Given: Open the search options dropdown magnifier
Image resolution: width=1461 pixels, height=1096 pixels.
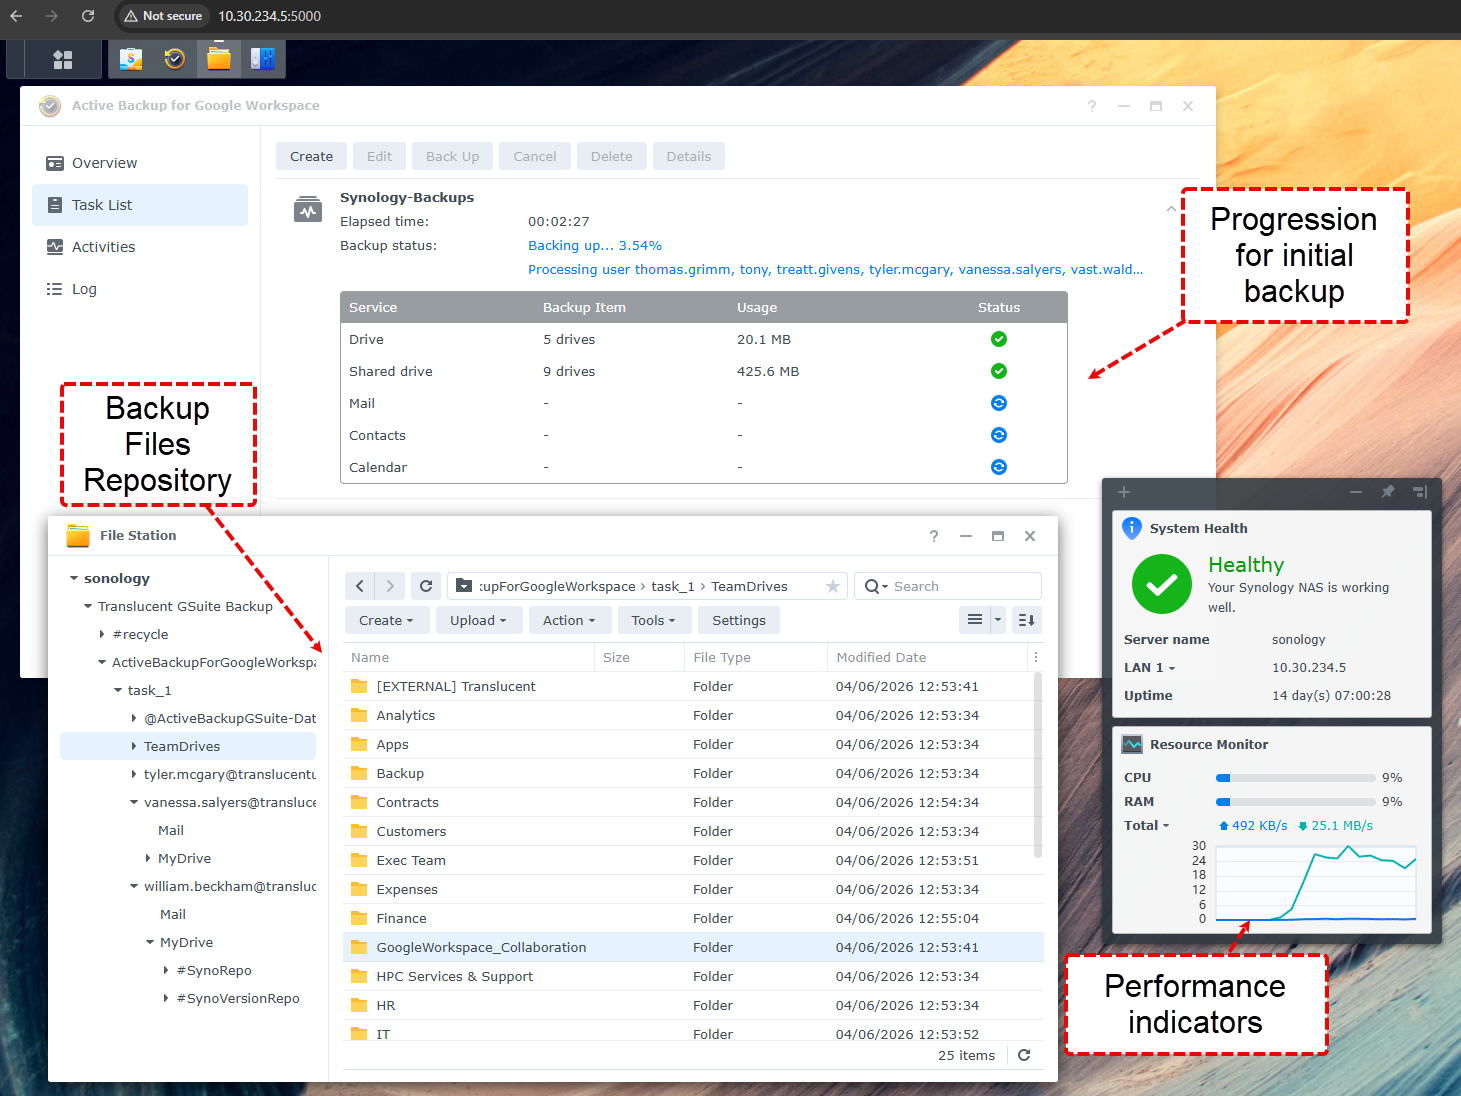Looking at the screenshot, I should tap(876, 586).
